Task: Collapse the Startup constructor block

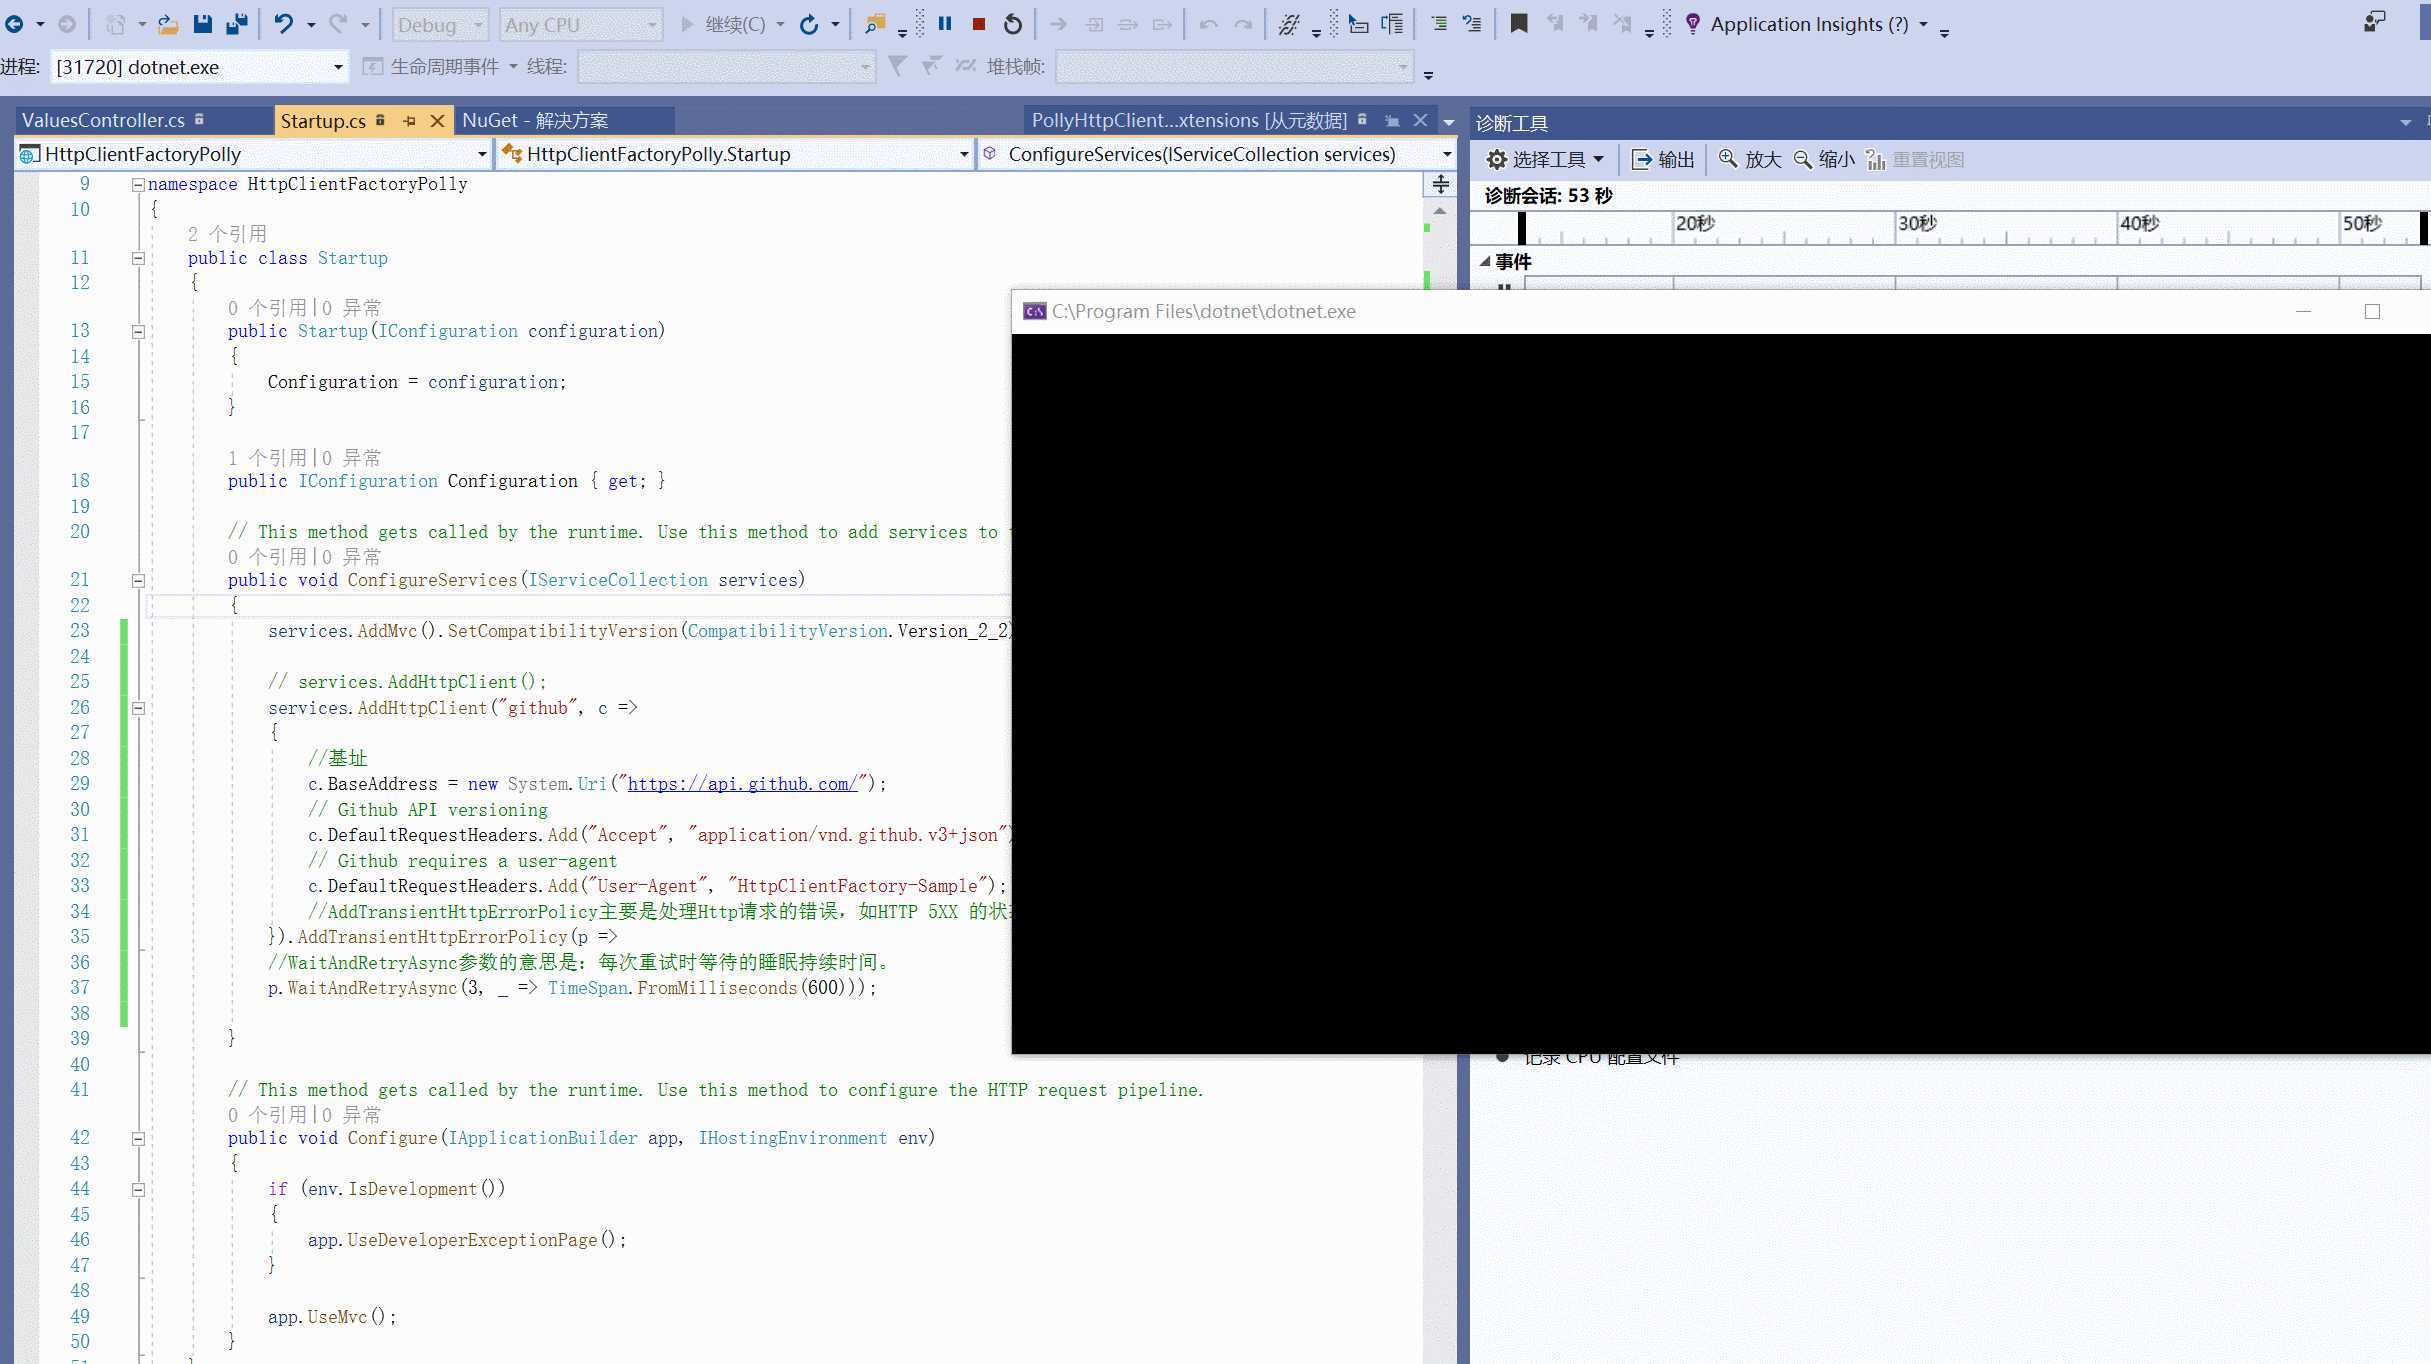Action: tap(138, 331)
